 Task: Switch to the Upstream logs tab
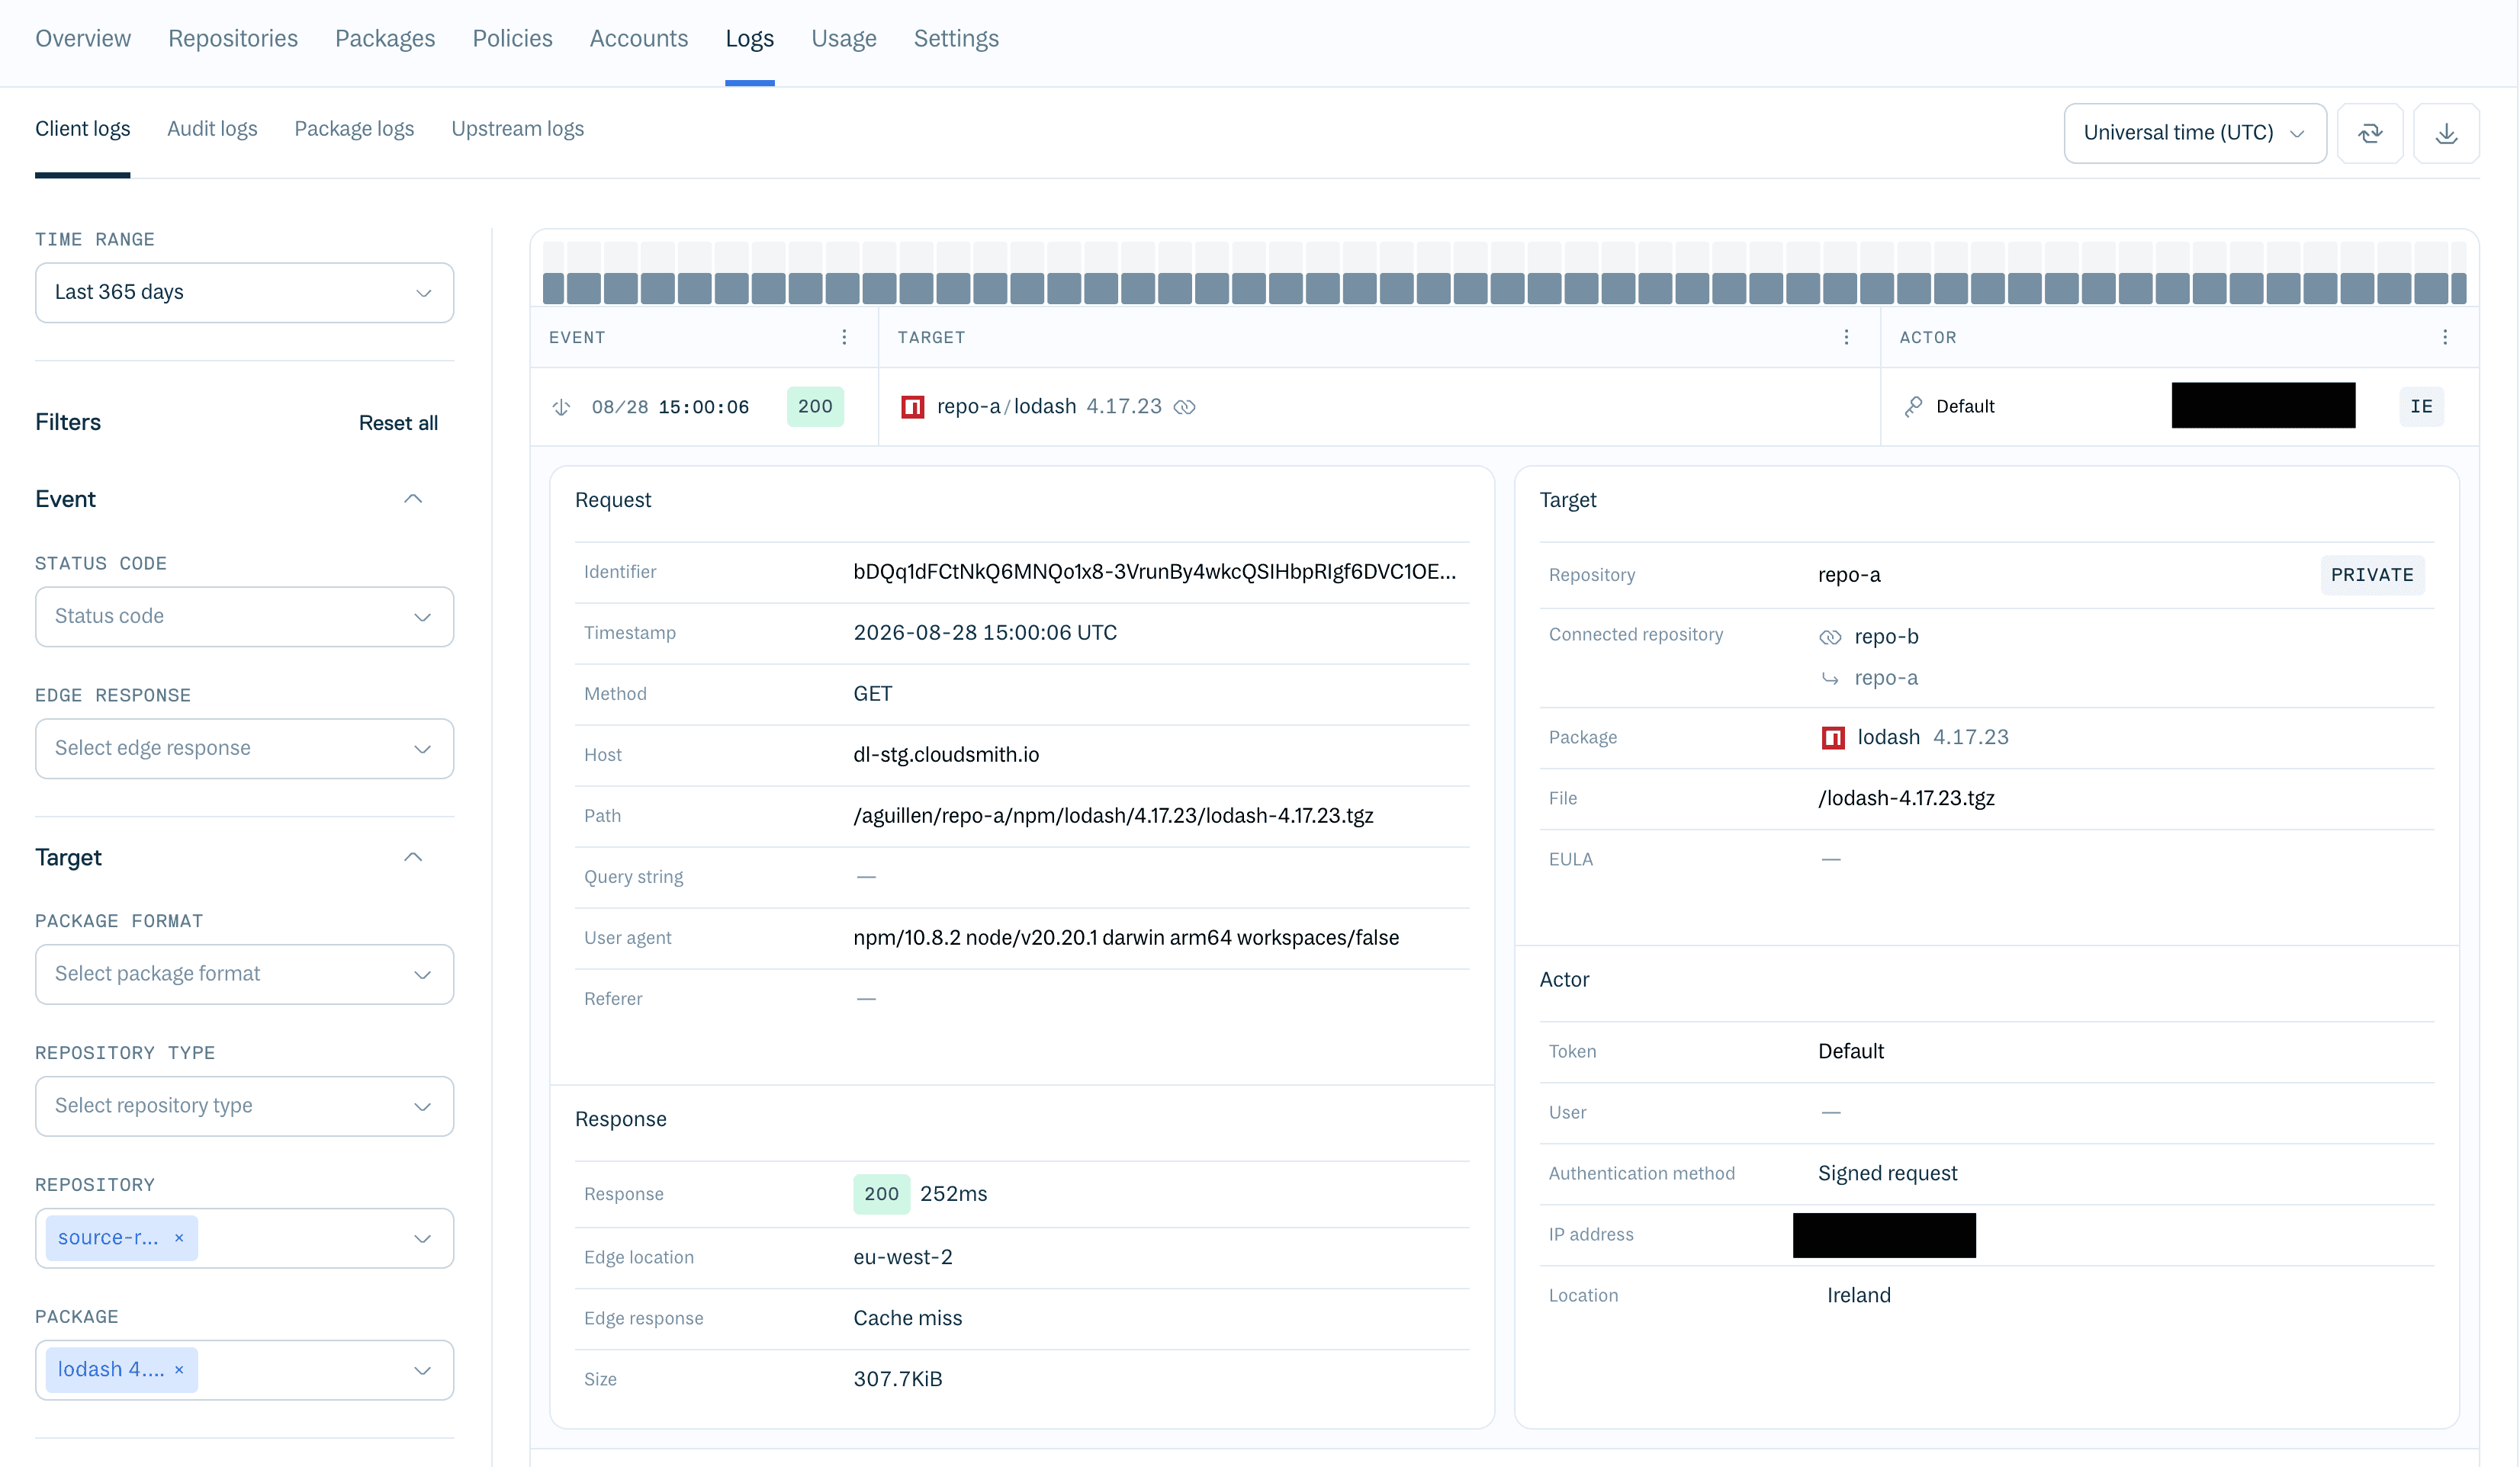(x=517, y=129)
